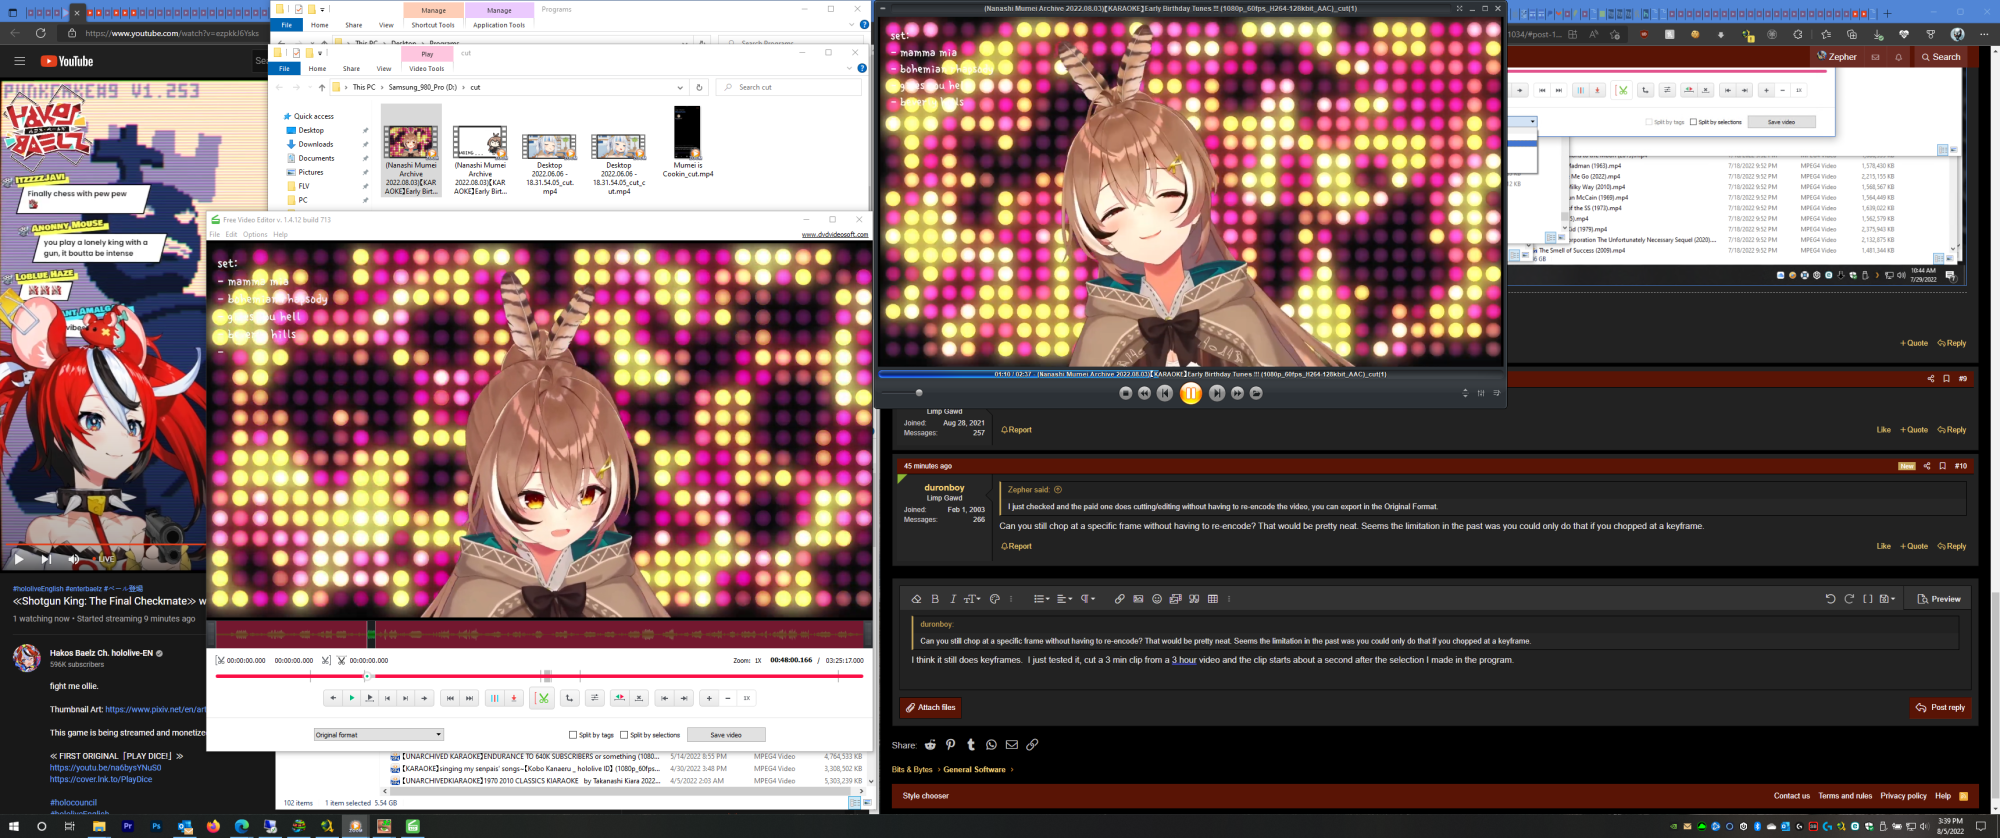Open the smilies picker in reply editor
2000x838 pixels.
click(1157, 599)
